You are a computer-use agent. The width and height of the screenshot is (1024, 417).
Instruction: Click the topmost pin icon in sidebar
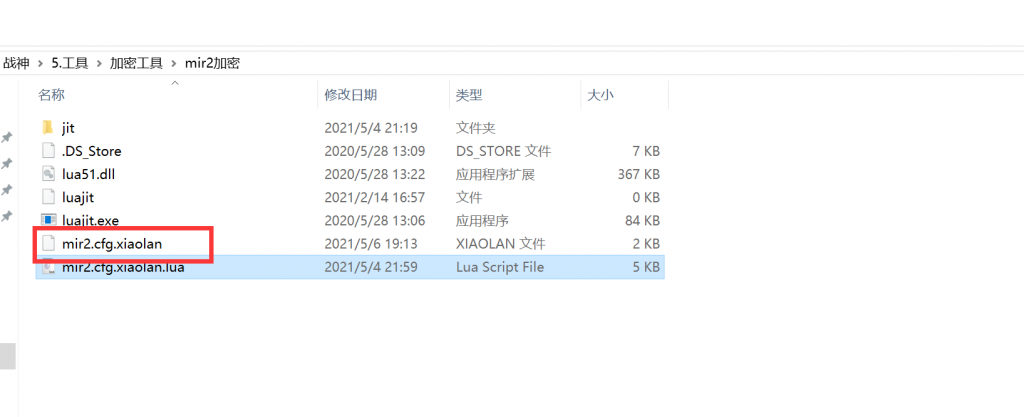[7, 137]
